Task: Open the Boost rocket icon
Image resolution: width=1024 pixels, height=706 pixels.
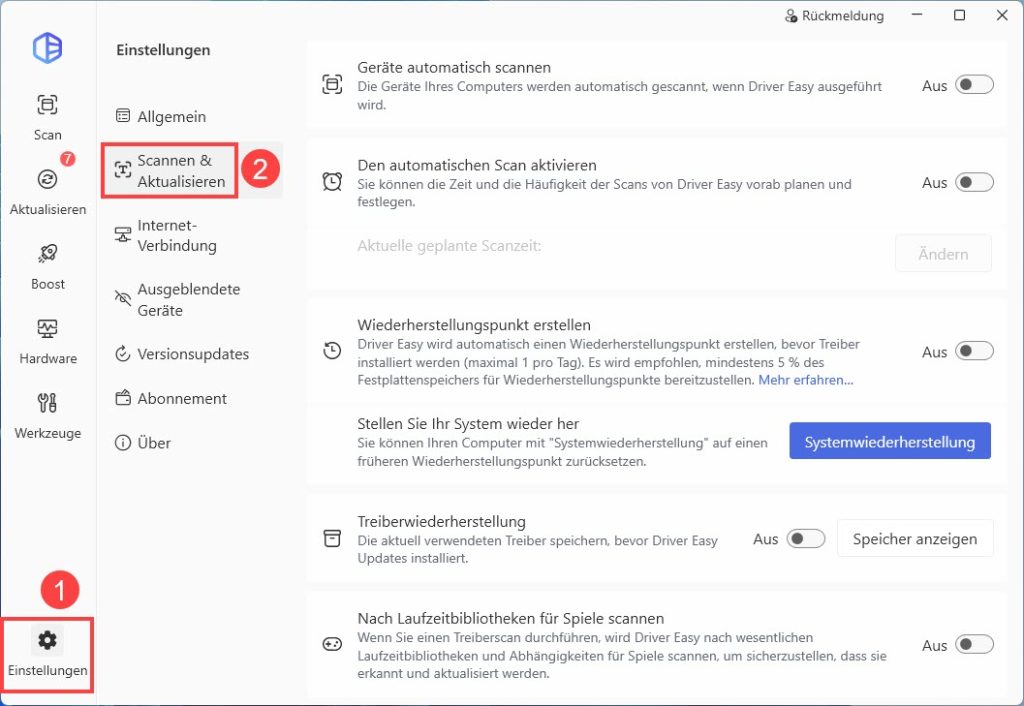Action: 47,253
